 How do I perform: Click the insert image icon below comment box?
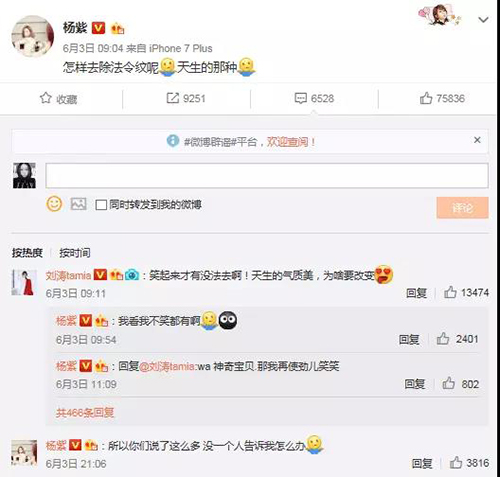78,204
